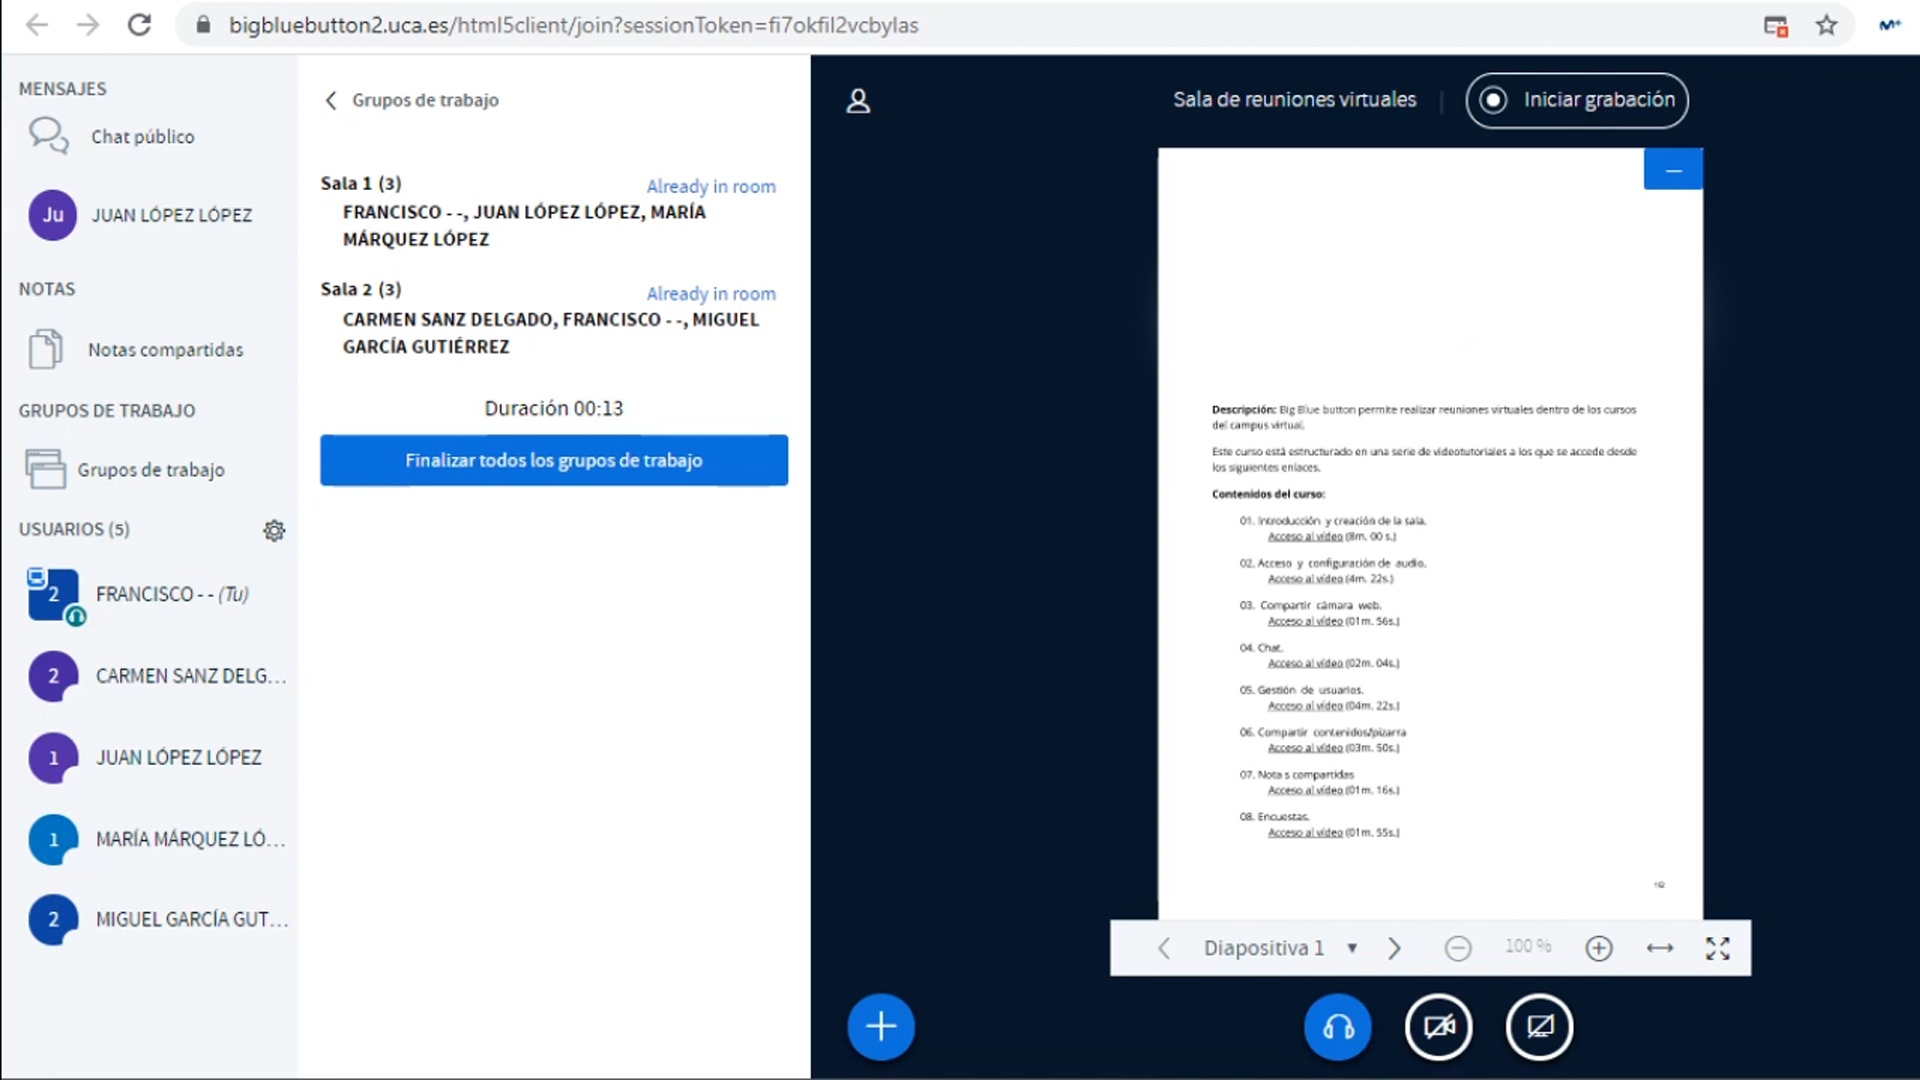The width and height of the screenshot is (1920, 1080).
Task: Toggle the share screen button
Action: click(1539, 1026)
